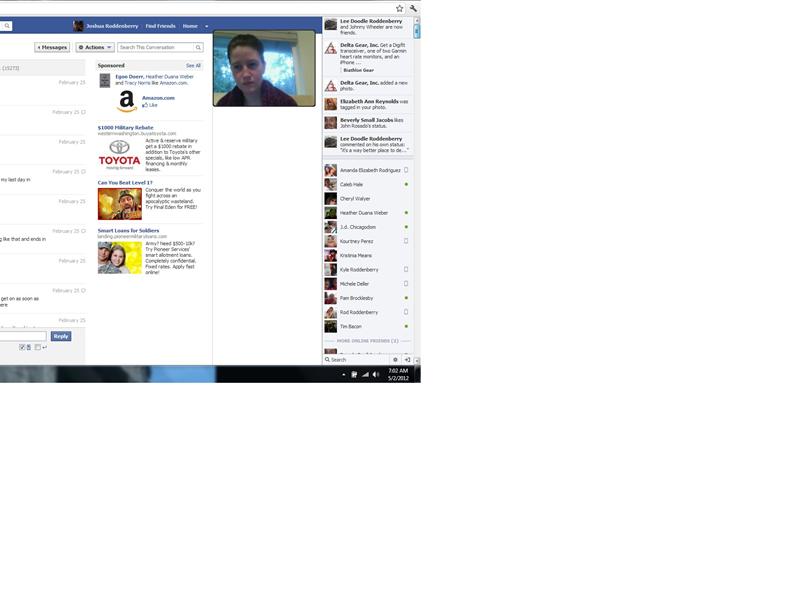Click the mobile icon next to Kyle Roddenberry
Viewport: 800px width, 600px height.
click(x=404, y=267)
